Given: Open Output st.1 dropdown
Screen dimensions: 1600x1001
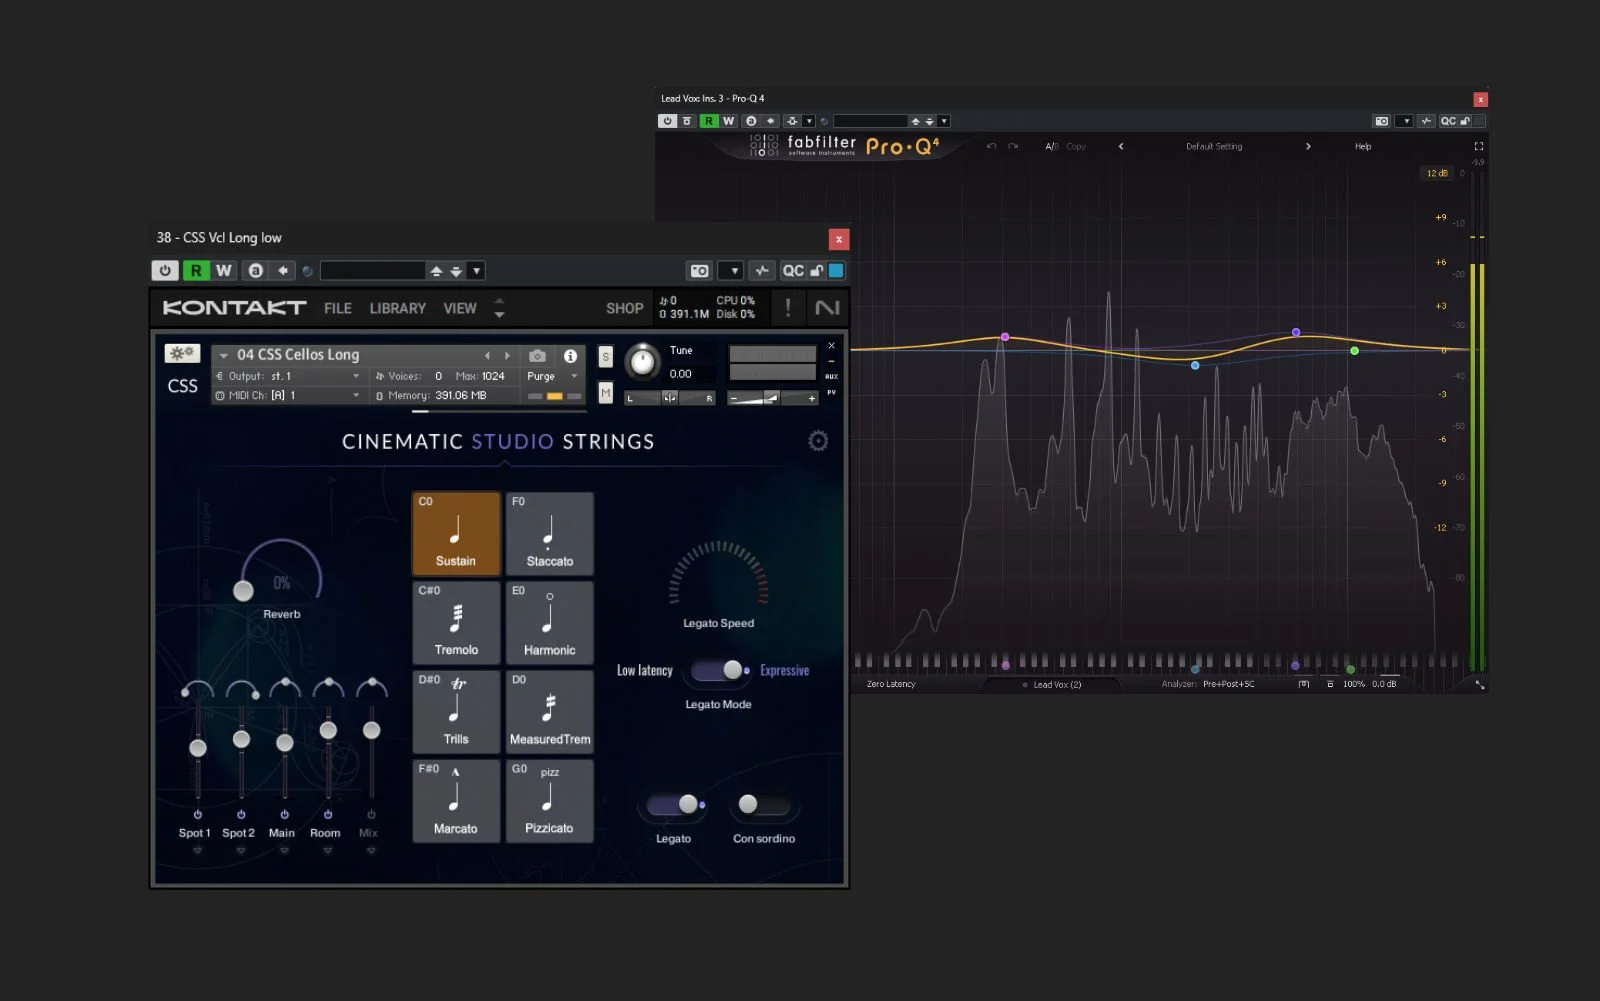Looking at the screenshot, I should tap(288, 376).
